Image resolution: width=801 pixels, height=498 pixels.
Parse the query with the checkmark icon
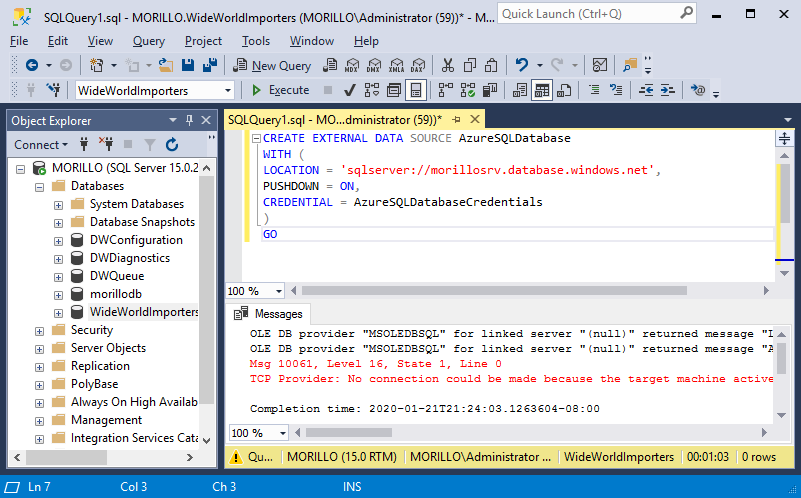point(349,90)
